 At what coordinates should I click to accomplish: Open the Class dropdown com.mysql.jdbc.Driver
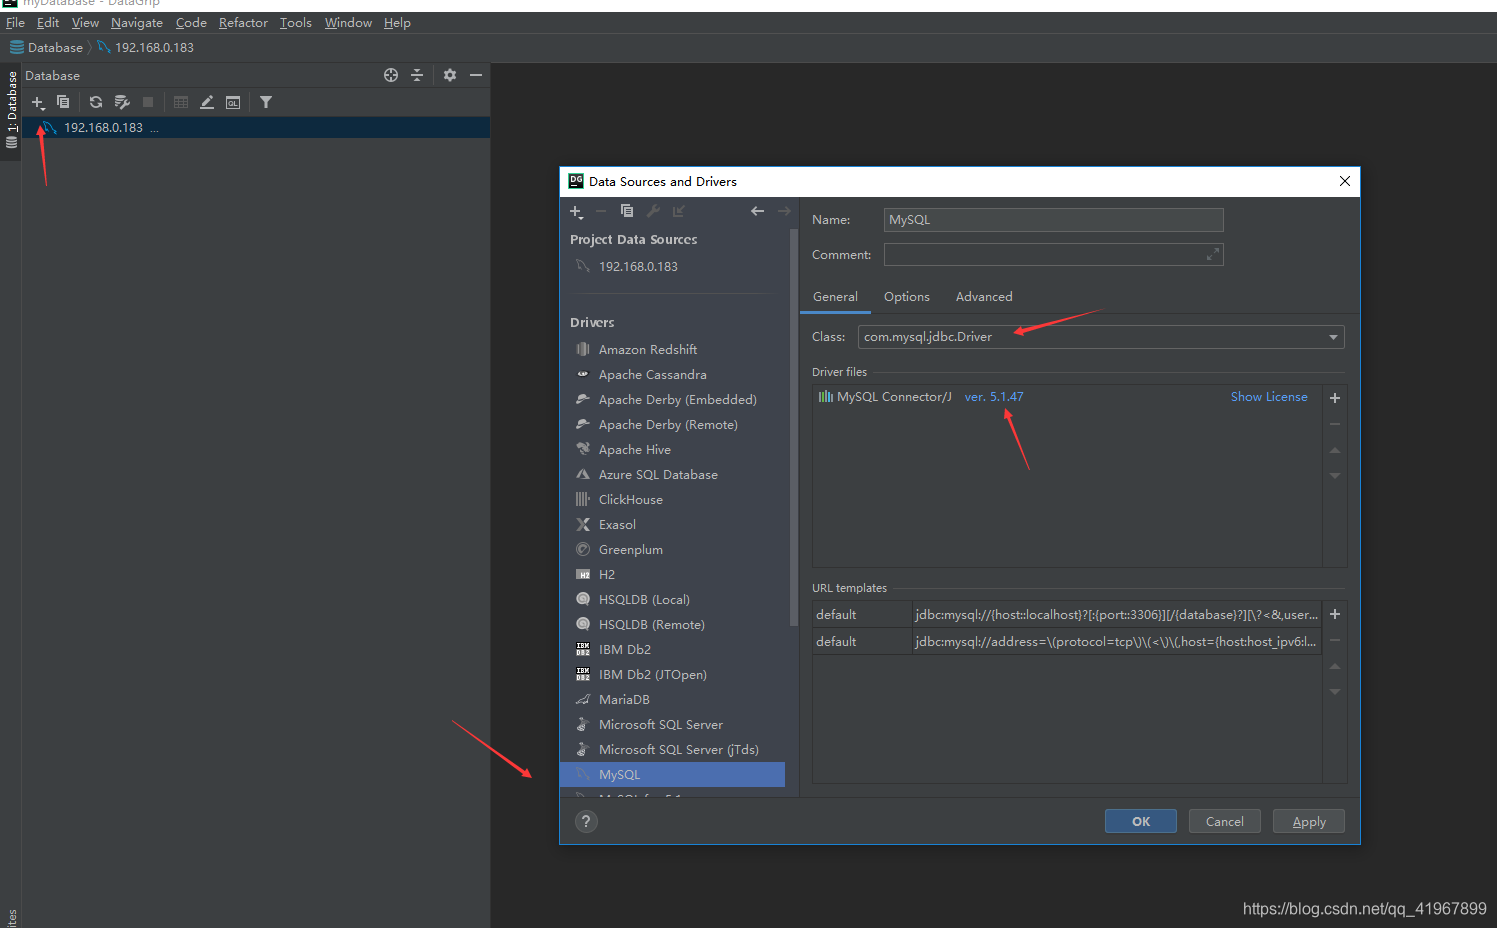pyautogui.click(x=1101, y=337)
